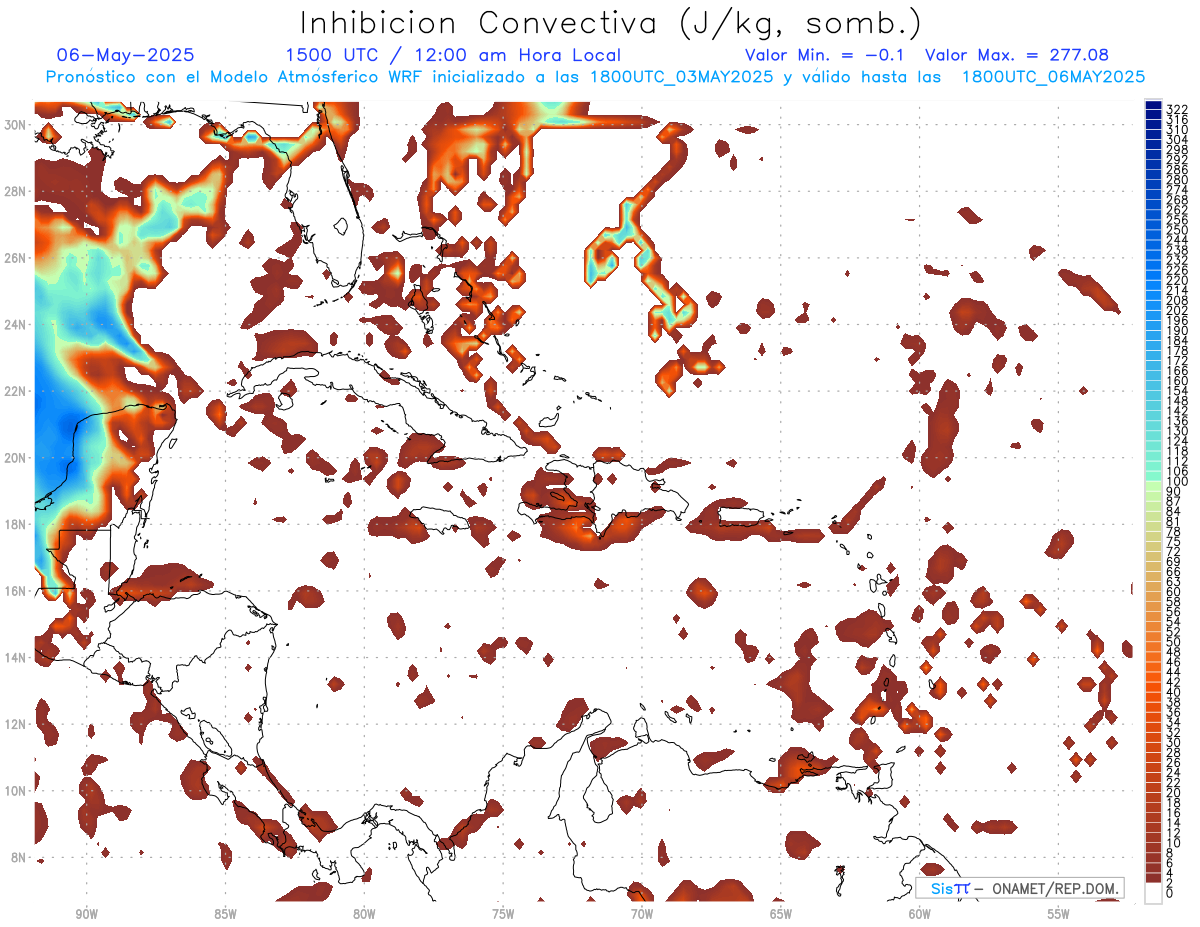Click the '250' color scale label
The image size is (1200, 927).
click(1177, 231)
